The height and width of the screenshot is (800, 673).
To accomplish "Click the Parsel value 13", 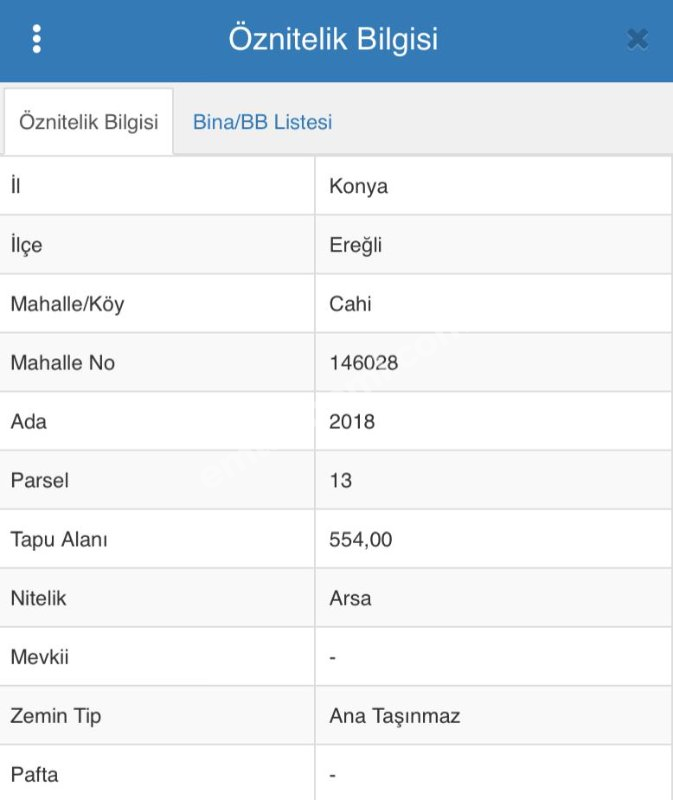I will click(340, 481).
